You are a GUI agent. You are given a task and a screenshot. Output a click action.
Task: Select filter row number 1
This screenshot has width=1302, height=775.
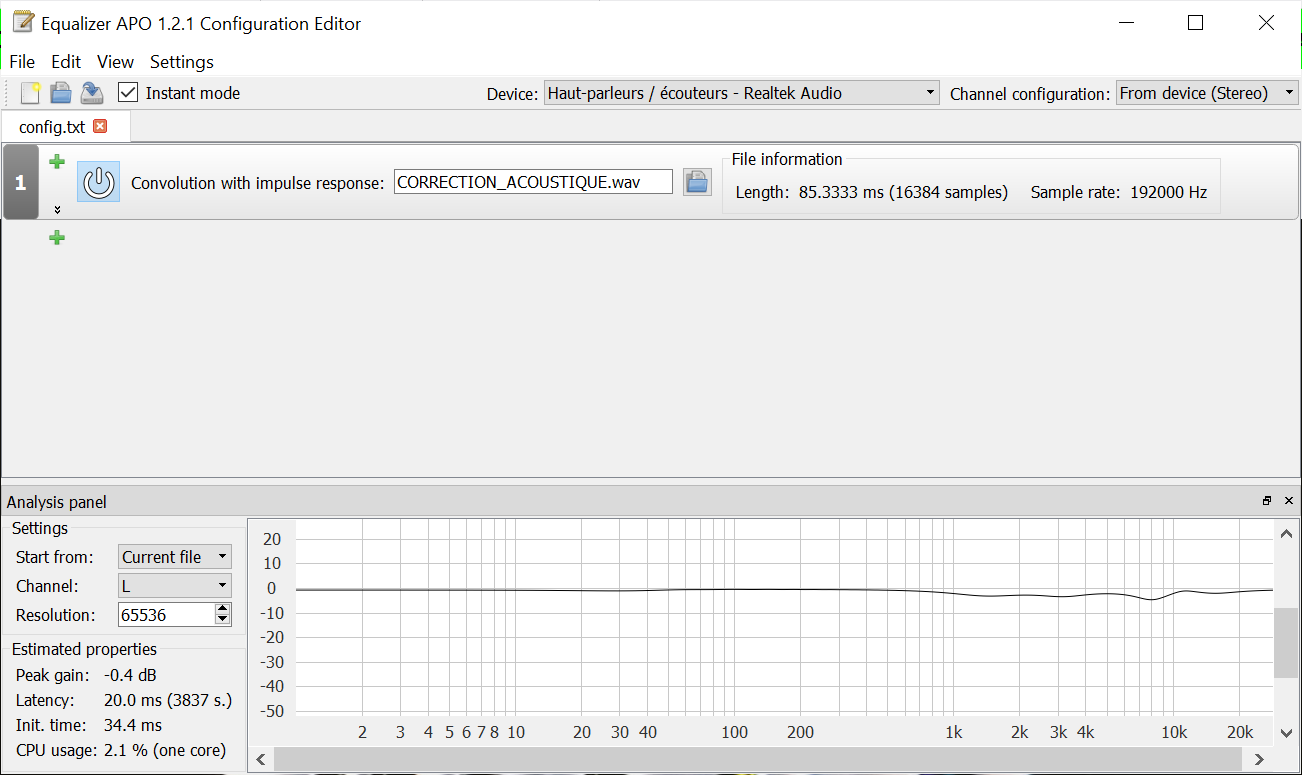tap(21, 182)
